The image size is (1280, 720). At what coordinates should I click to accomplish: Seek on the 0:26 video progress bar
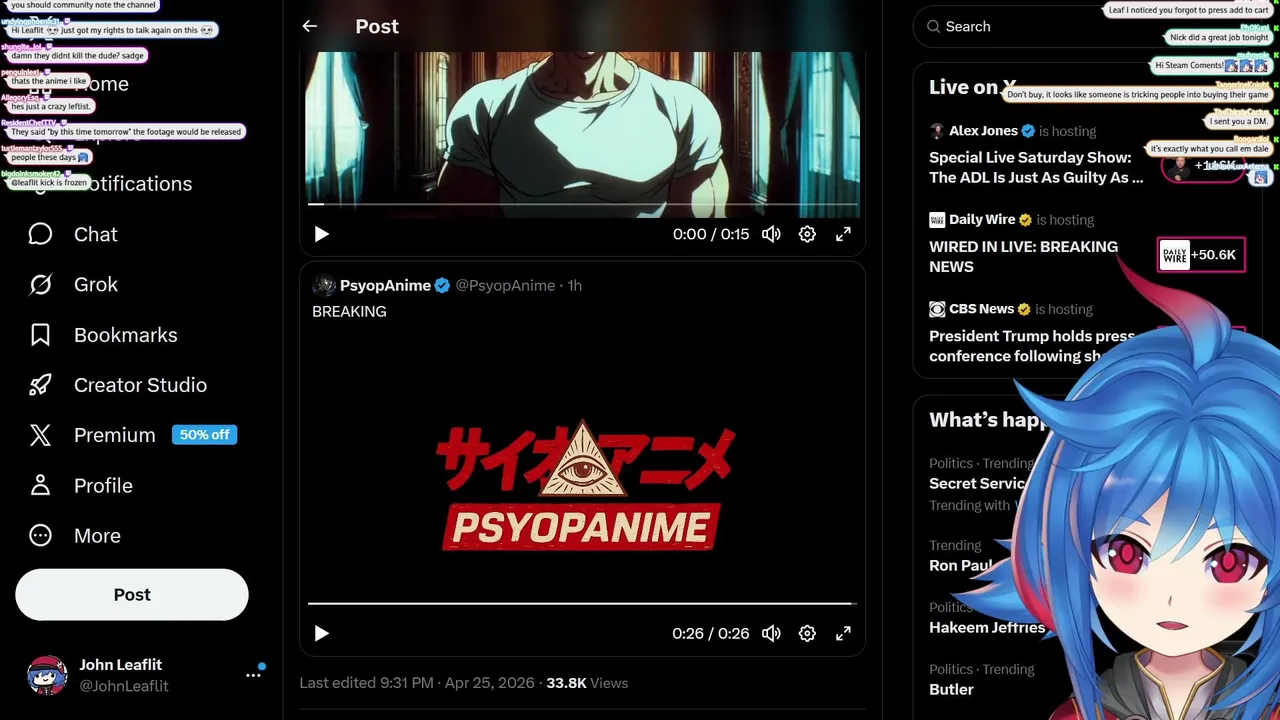pyautogui.click(x=582, y=604)
